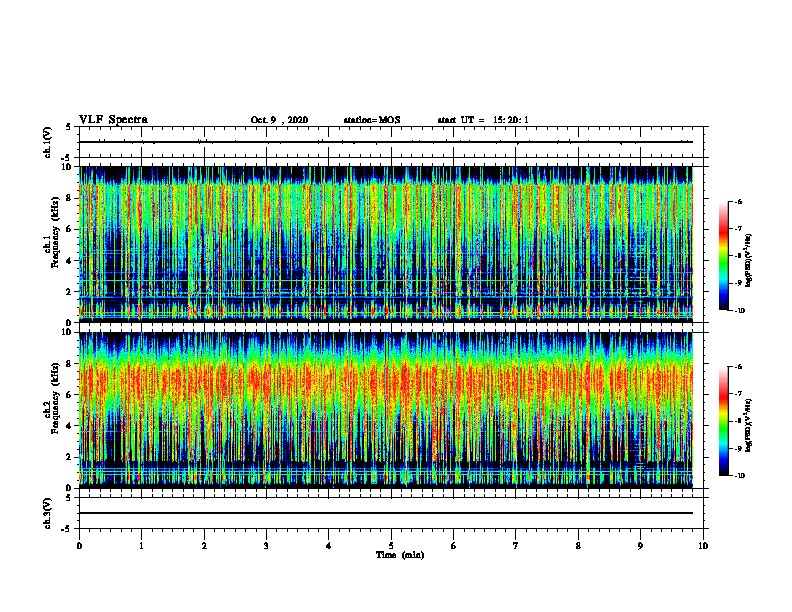Click time-axis tick label "10"
Viewport: 792px width, 612px height.
703,546
